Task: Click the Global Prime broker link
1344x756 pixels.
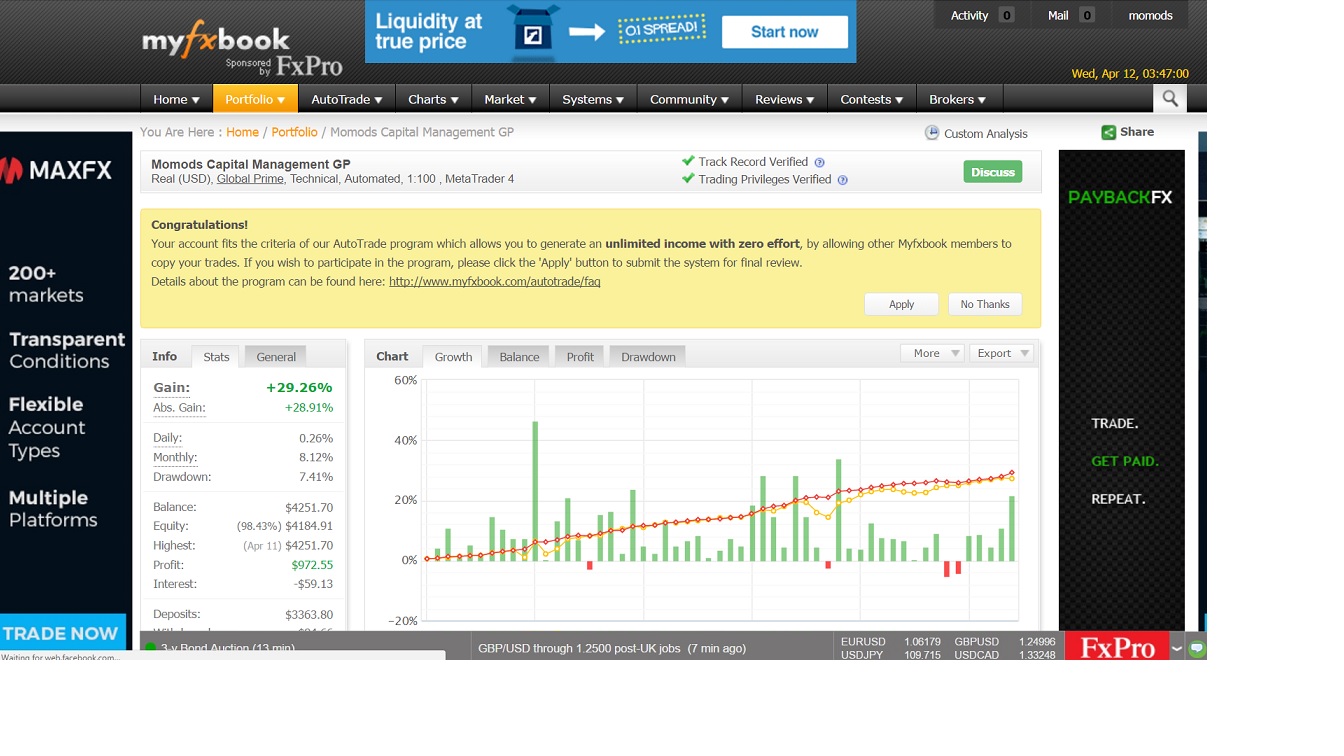Action: tap(250, 179)
